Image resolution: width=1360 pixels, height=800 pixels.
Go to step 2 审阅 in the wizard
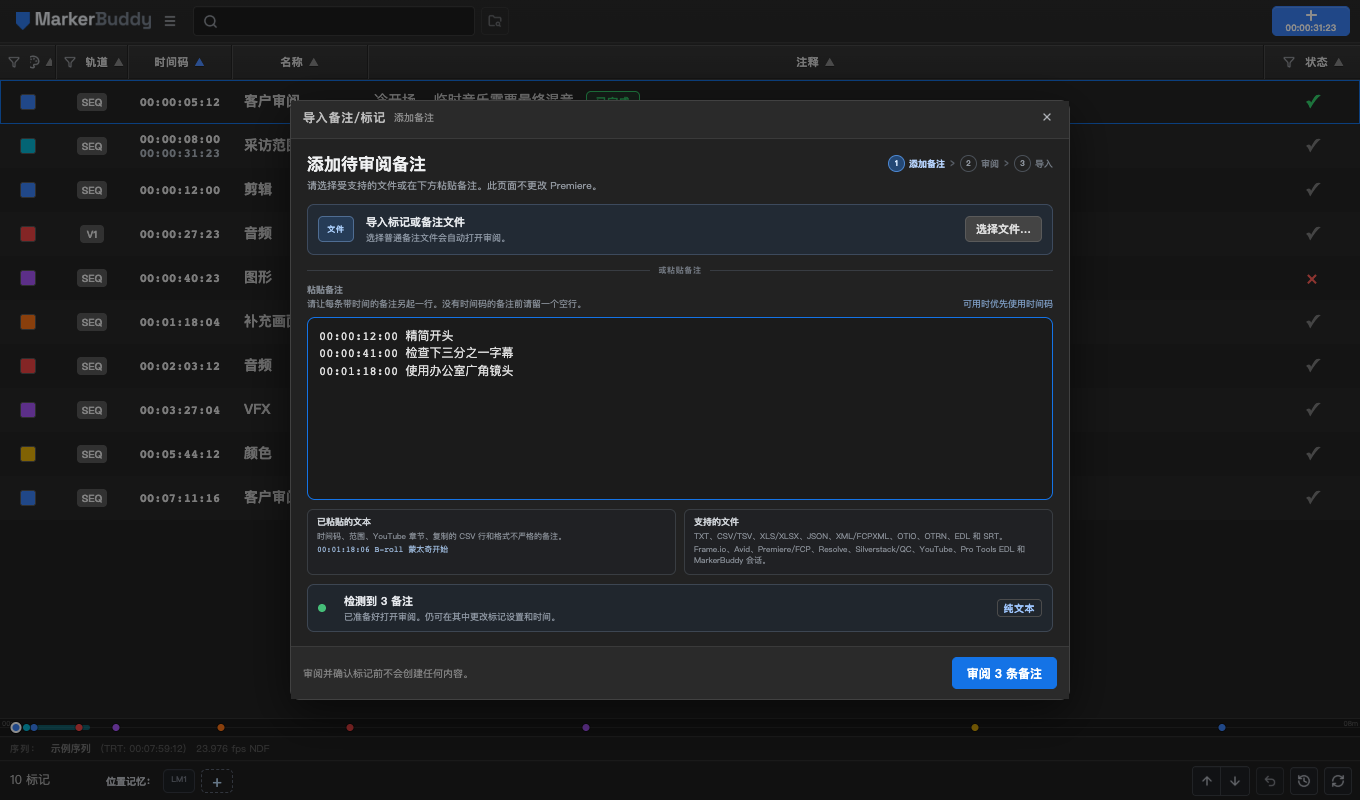[x=979, y=164]
